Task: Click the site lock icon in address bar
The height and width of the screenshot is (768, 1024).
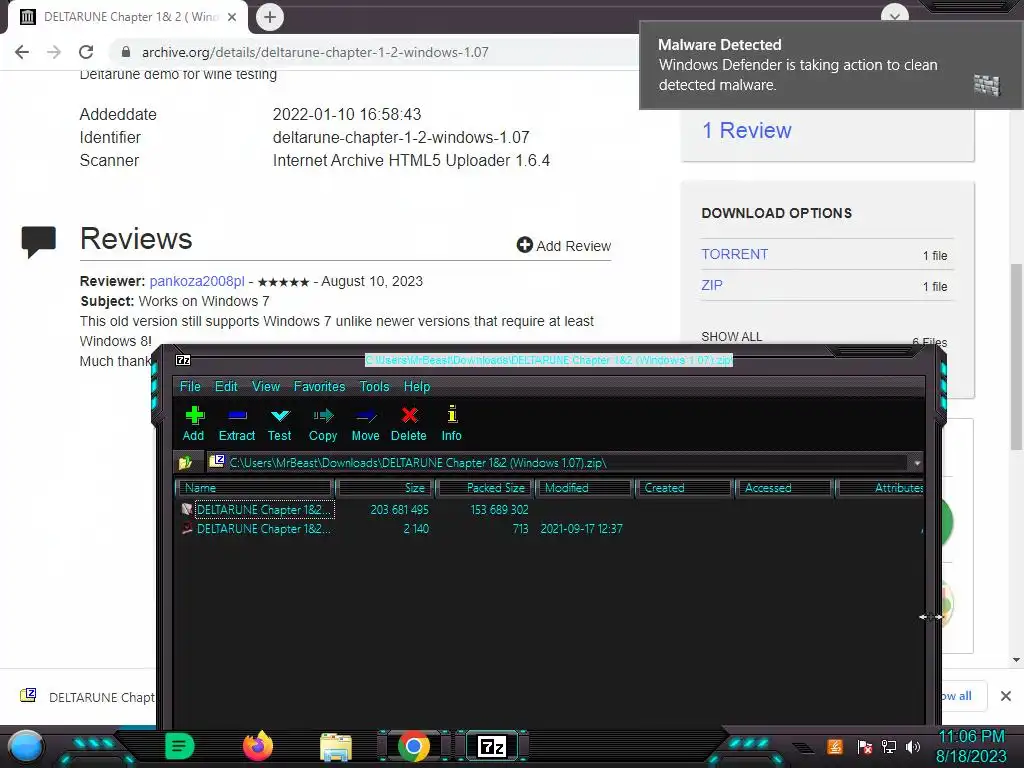Action: click(126, 52)
